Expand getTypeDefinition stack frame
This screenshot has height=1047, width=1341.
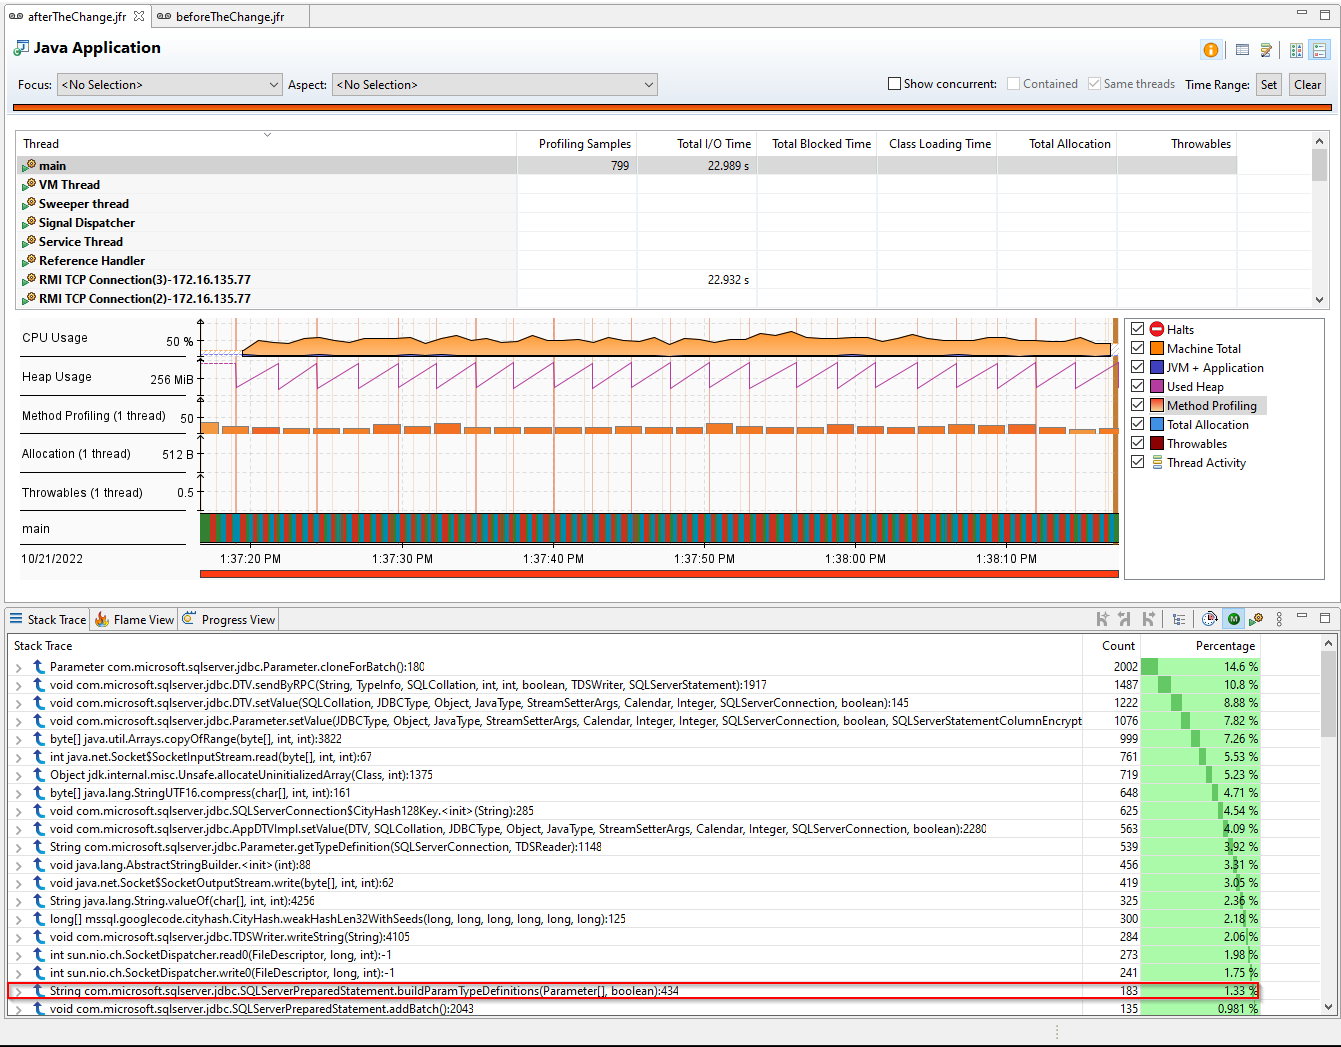pos(18,847)
